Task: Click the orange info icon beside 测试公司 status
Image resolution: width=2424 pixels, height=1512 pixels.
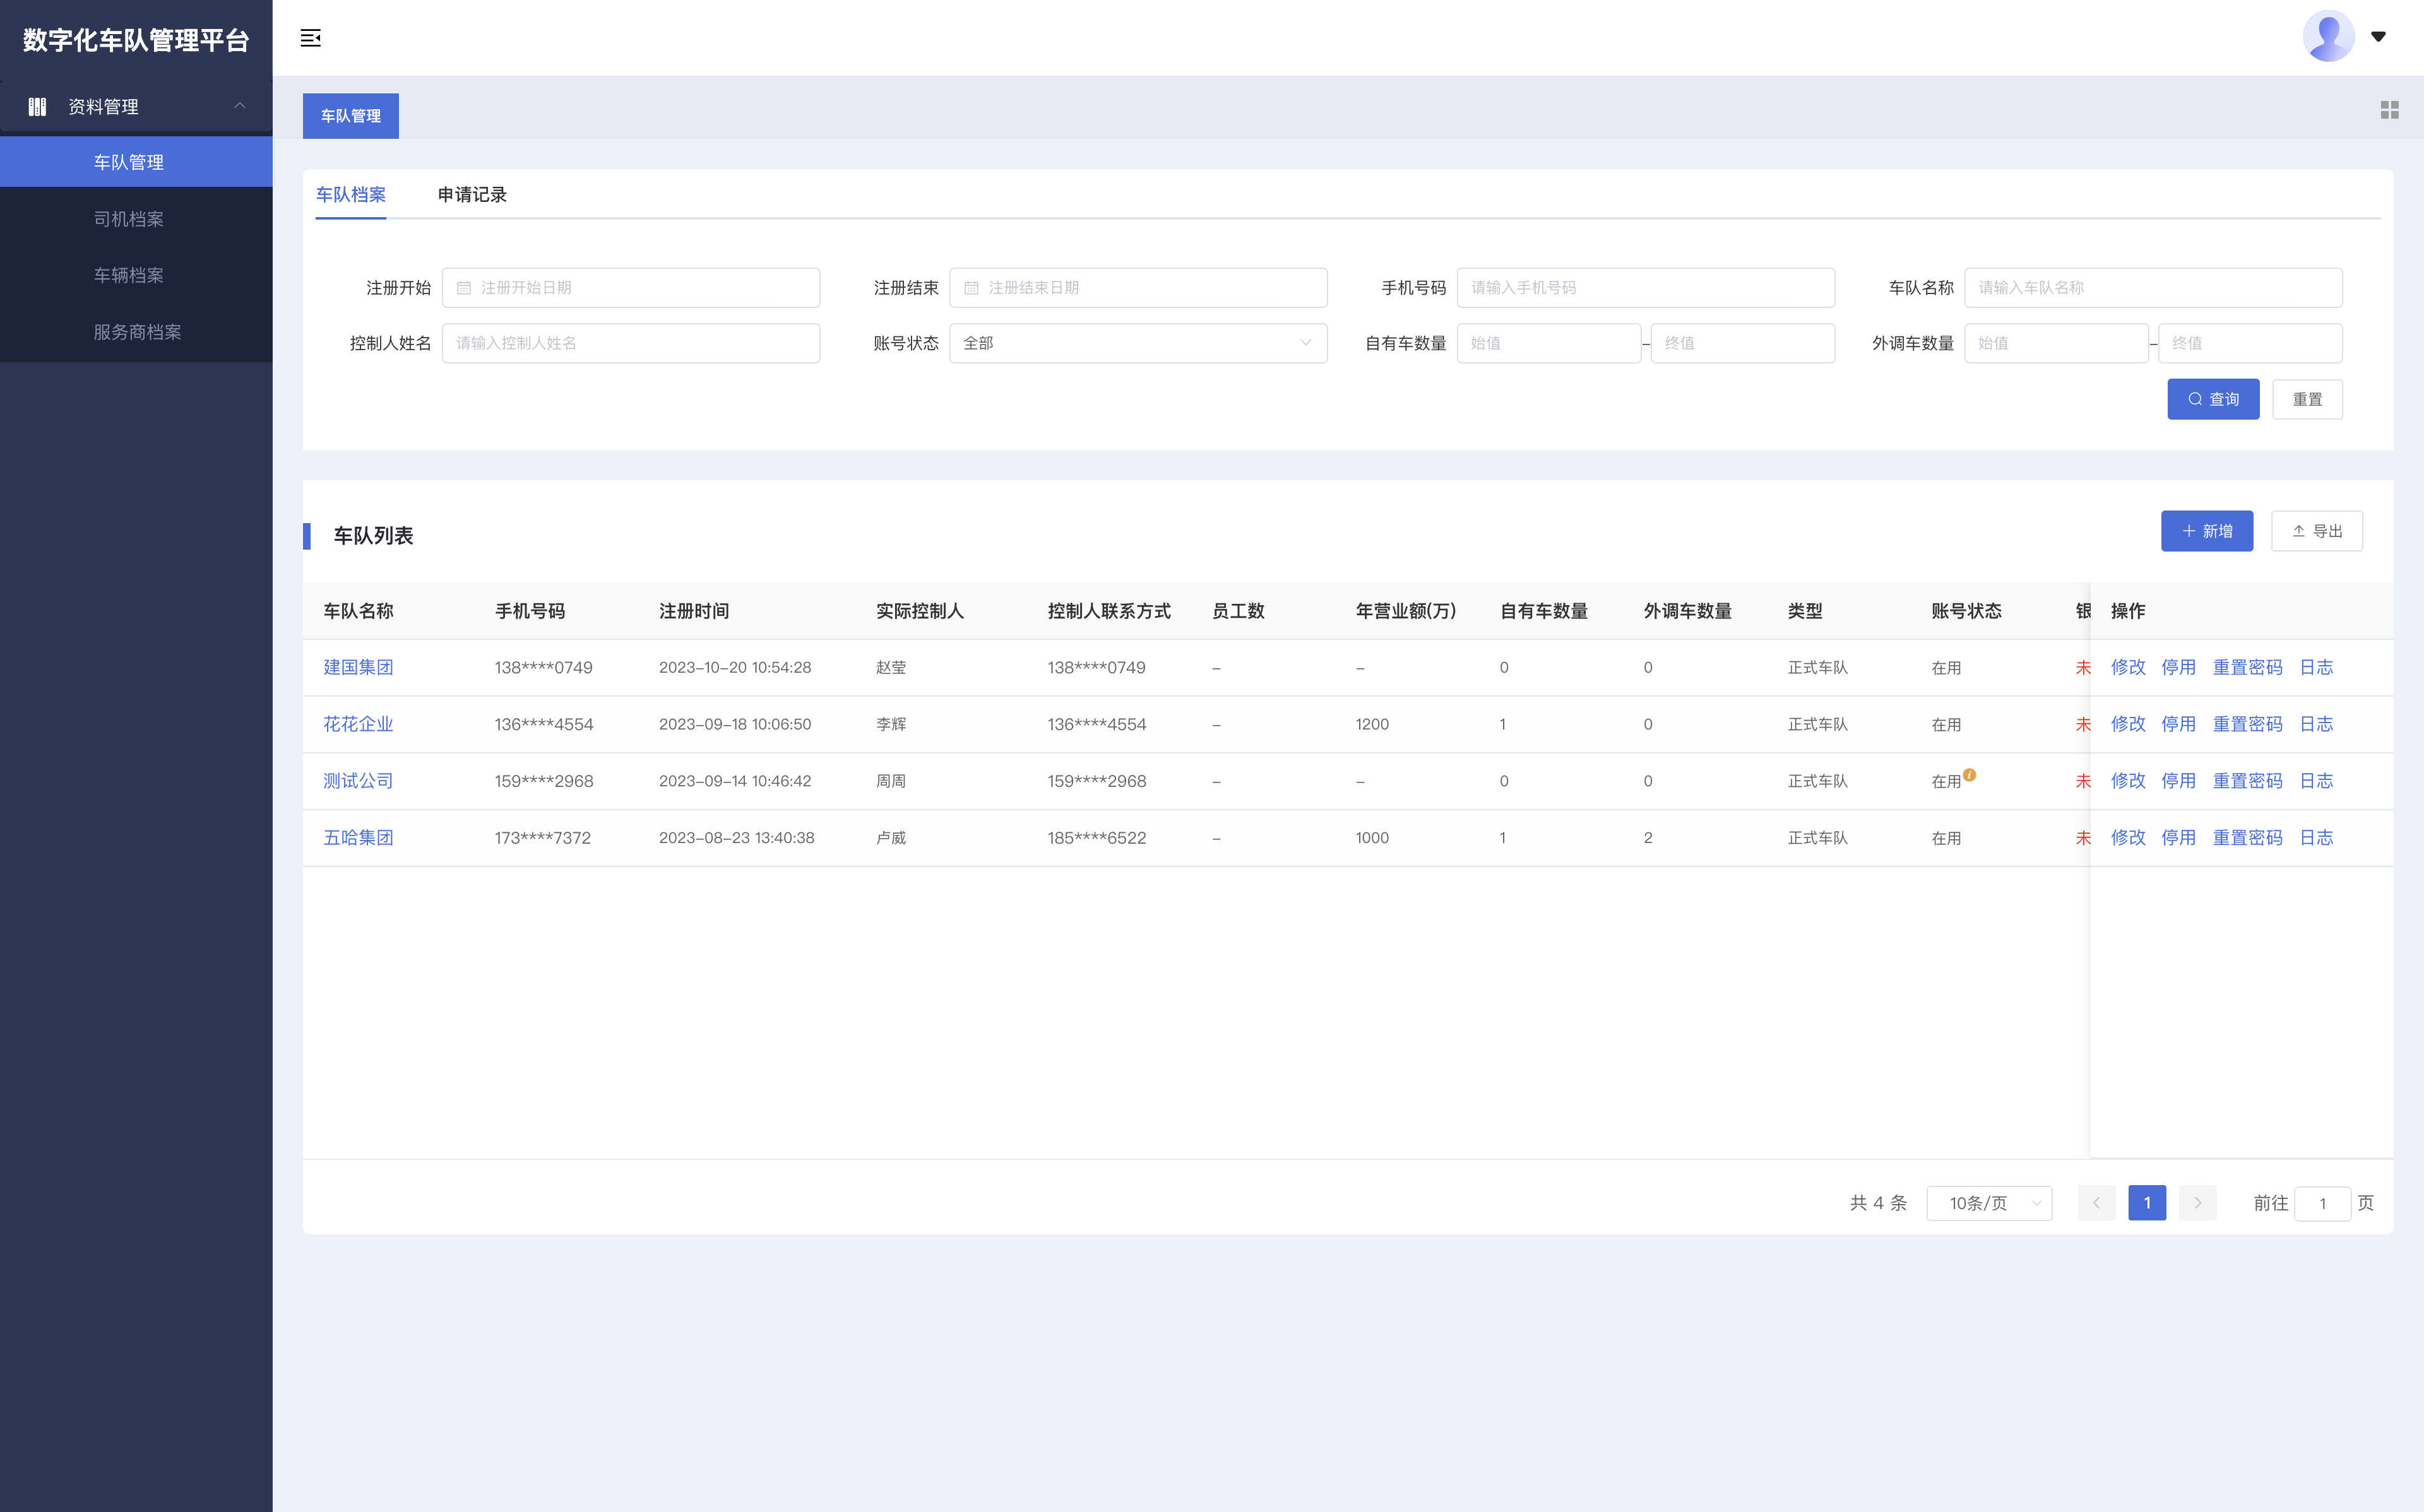Action: tap(1969, 775)
